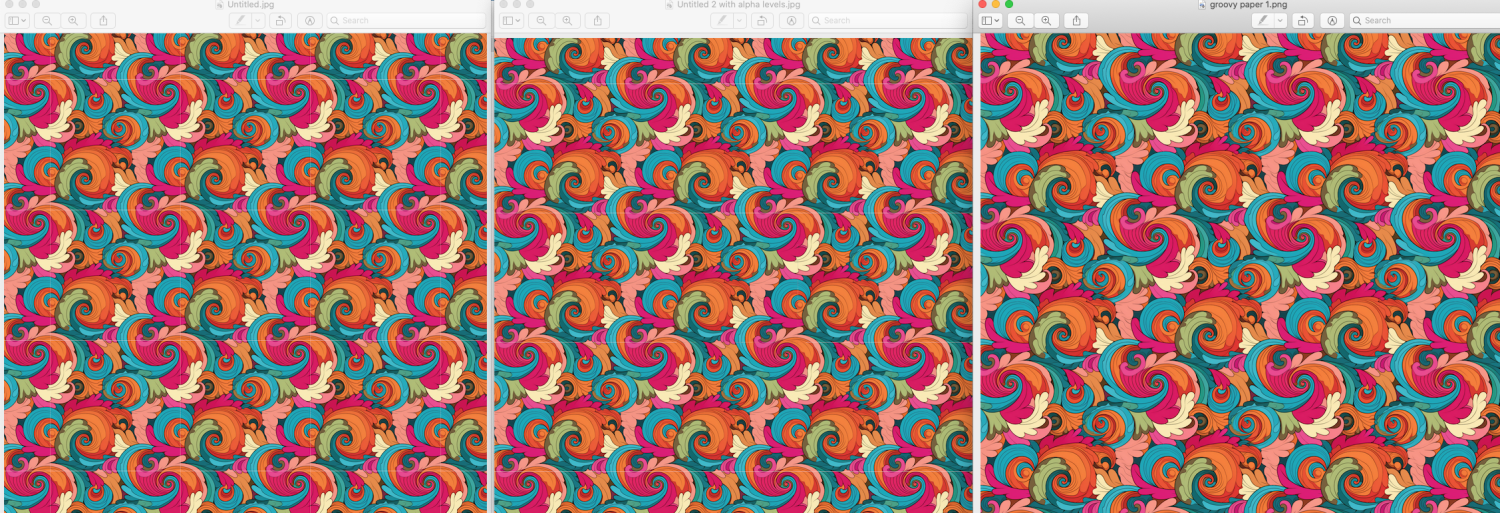Select highlight pen in Untitled 2 window
Image resolution: width=1500 pixels, height=513 pixels.
click(x=722, y=20)
